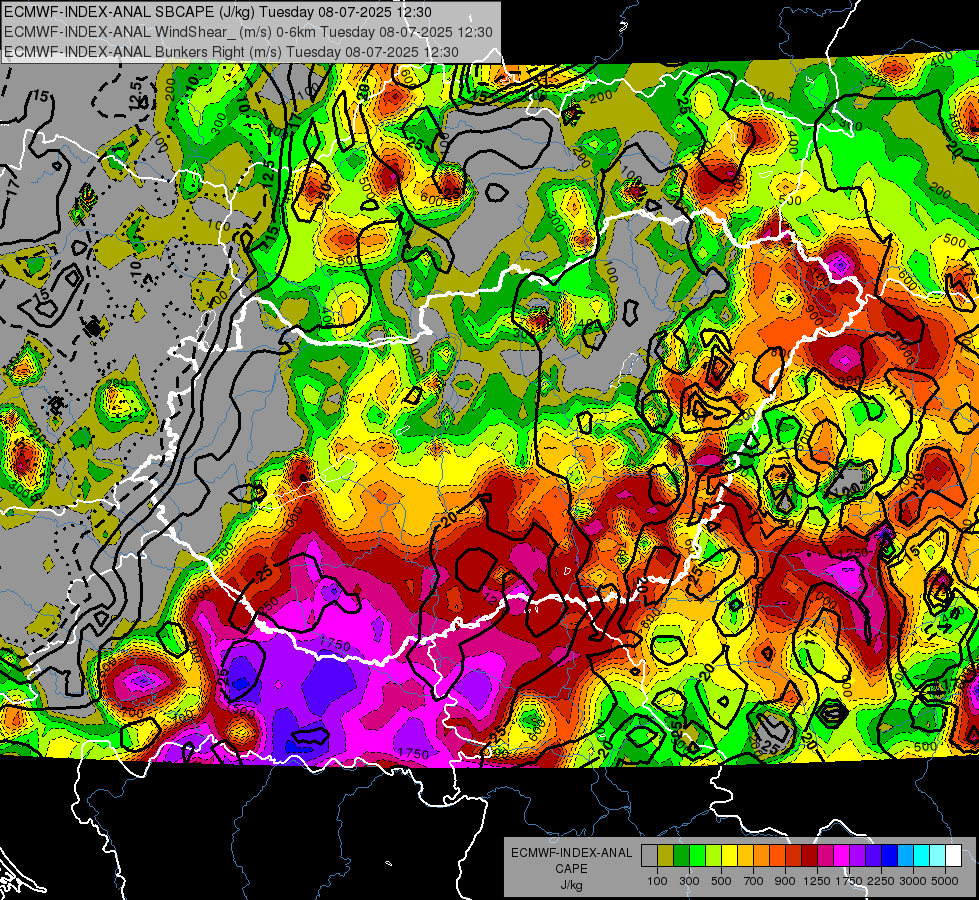
Task: Click the orange legend swatch after 700
Action: click(x=762, y=856)
